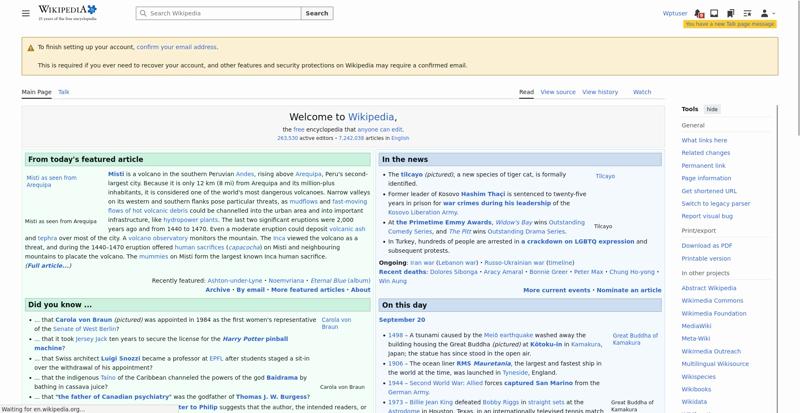Open the Carola von Braun bold link
Viewport: 800px width, 413px height.
(84, 320)
